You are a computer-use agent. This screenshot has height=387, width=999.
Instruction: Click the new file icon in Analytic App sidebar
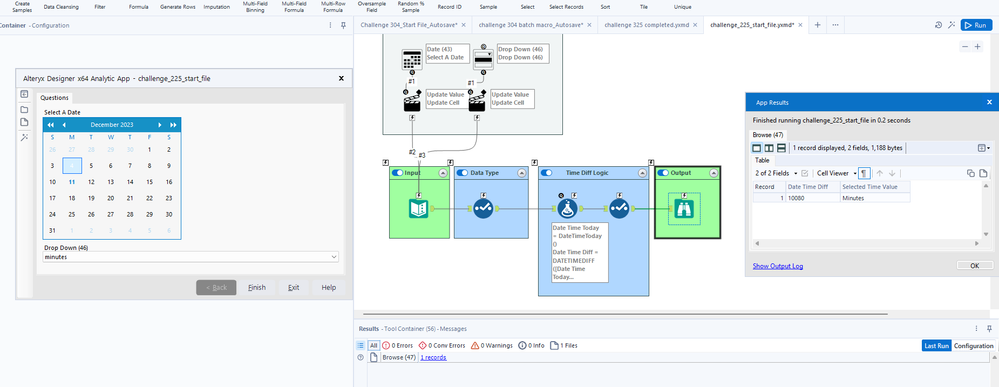tap(24, 122)
